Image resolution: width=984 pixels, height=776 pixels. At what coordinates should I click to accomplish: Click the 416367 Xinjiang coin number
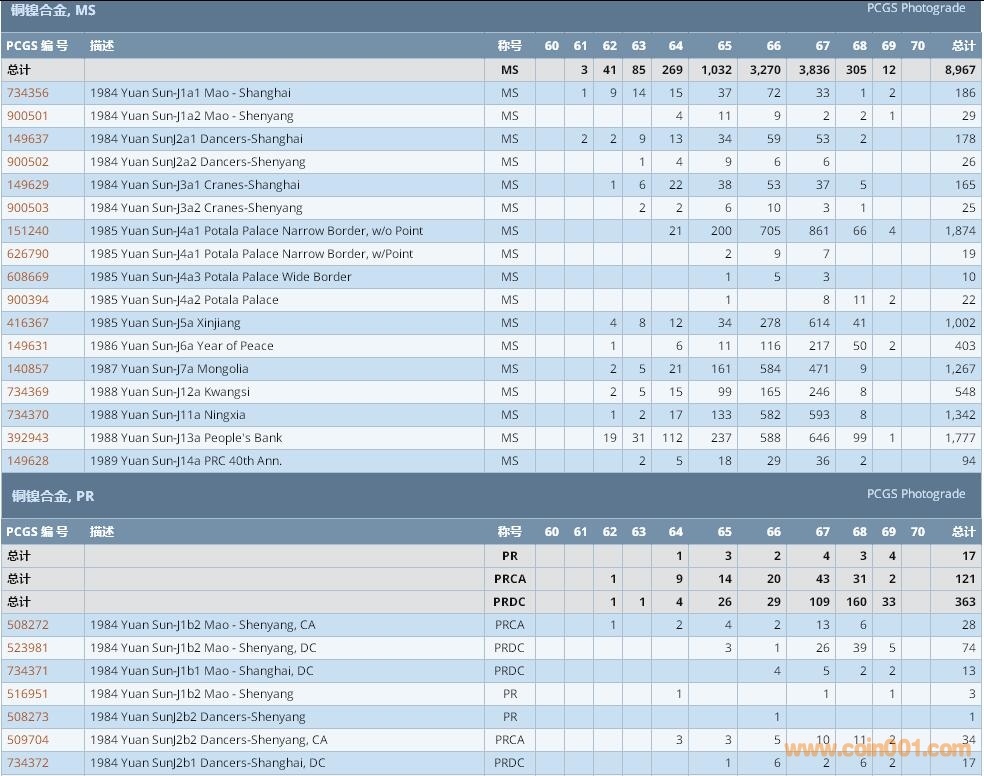point(28,323)
